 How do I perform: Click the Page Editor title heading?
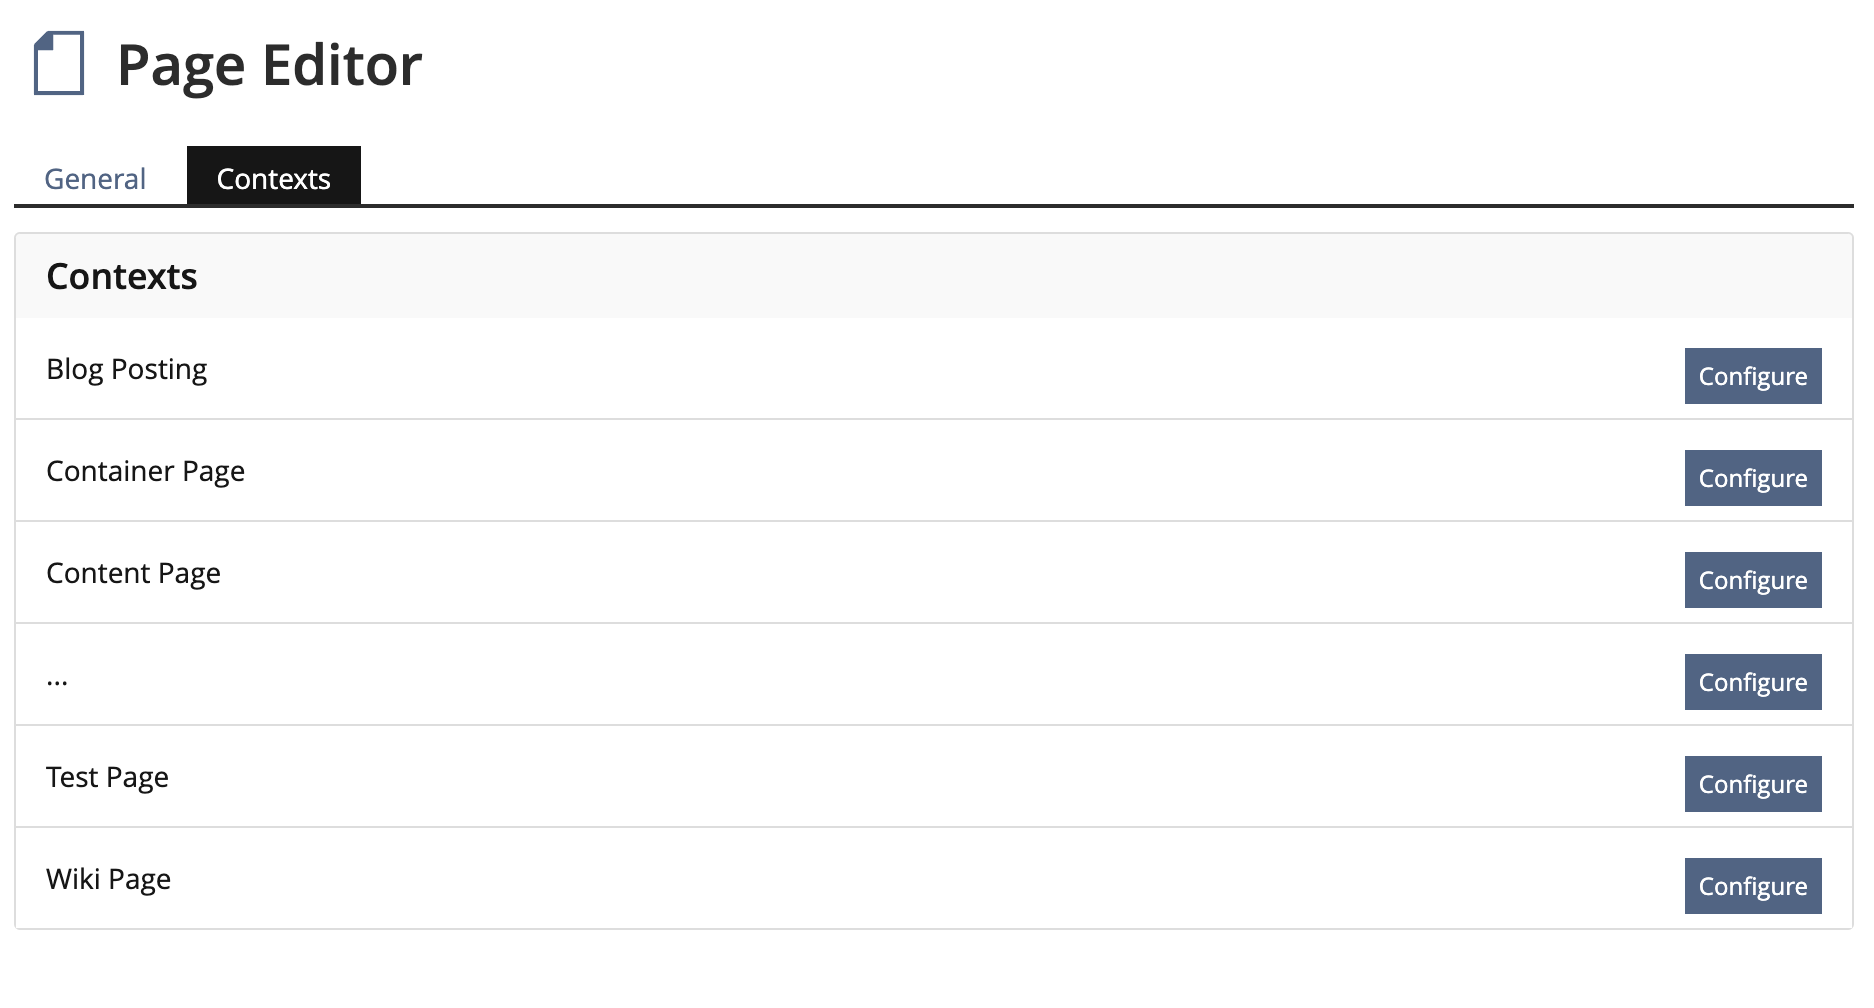[x=269, y=66]
